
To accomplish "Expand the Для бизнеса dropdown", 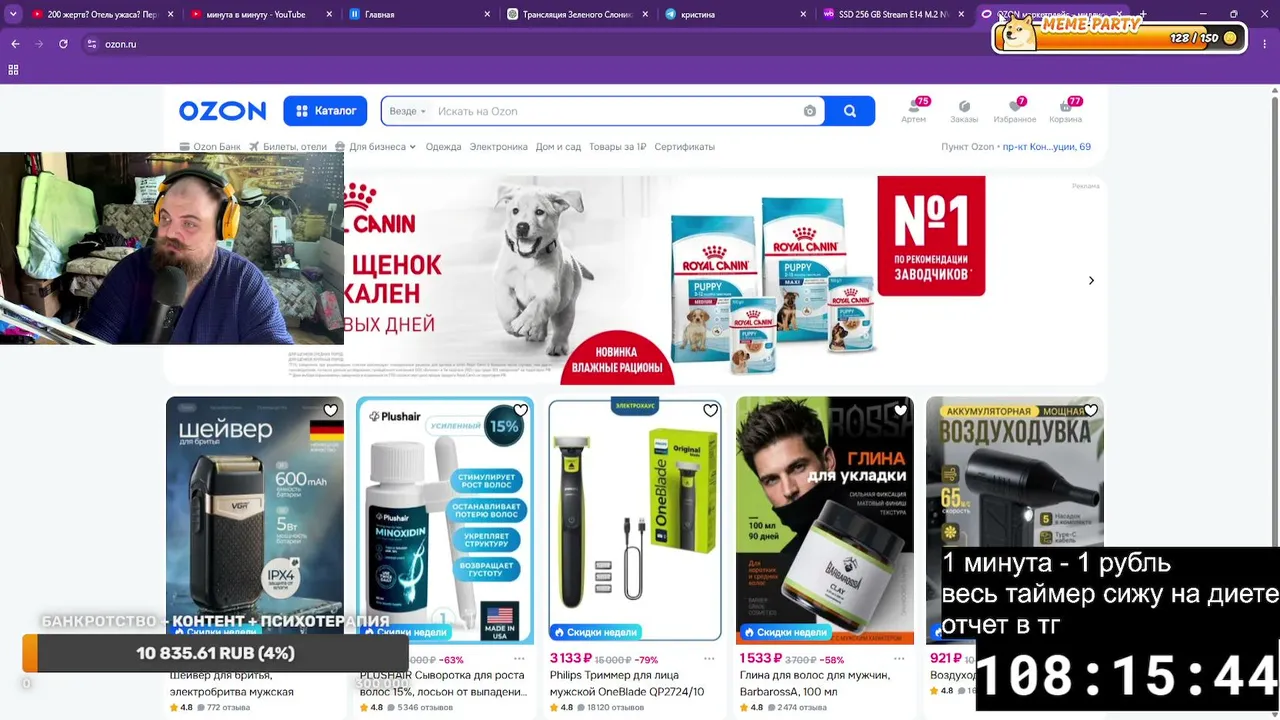I will pos(376,147).
